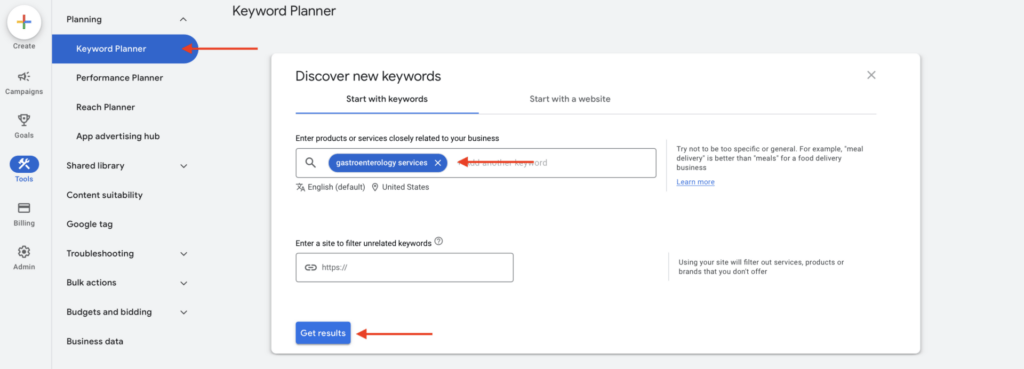
Task: Expand Bulk actions section
Action: [184, 283]
